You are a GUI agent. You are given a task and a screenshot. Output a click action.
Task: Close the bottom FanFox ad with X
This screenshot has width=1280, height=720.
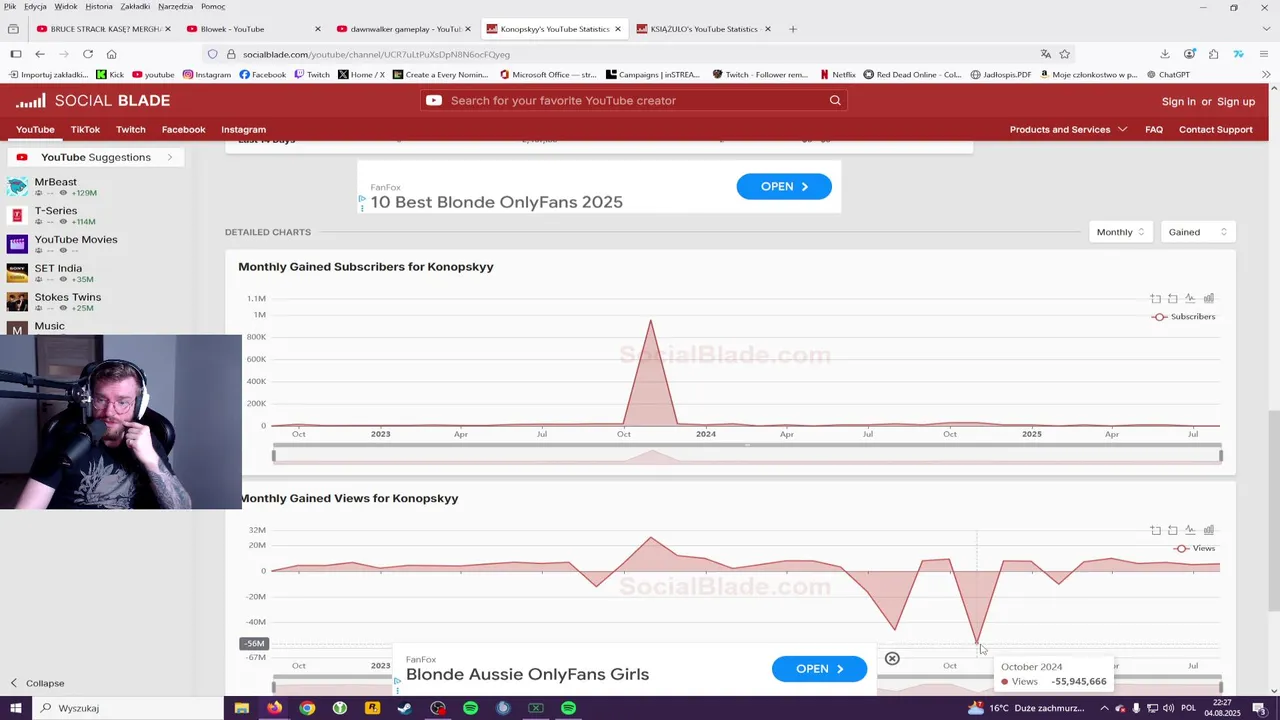coord(892,659)
